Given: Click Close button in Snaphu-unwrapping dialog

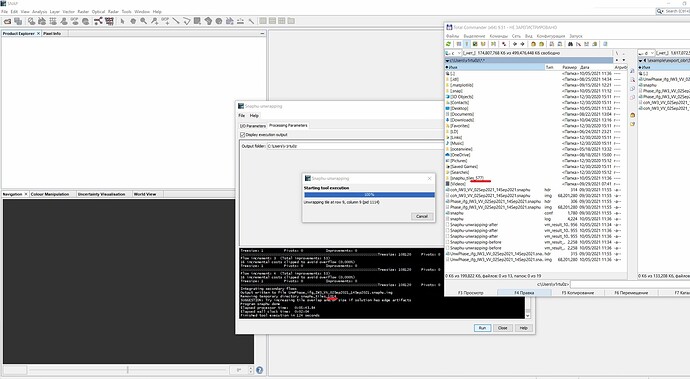Looking at the screenshot, I should pyautogui.click(x=503, y=328).
